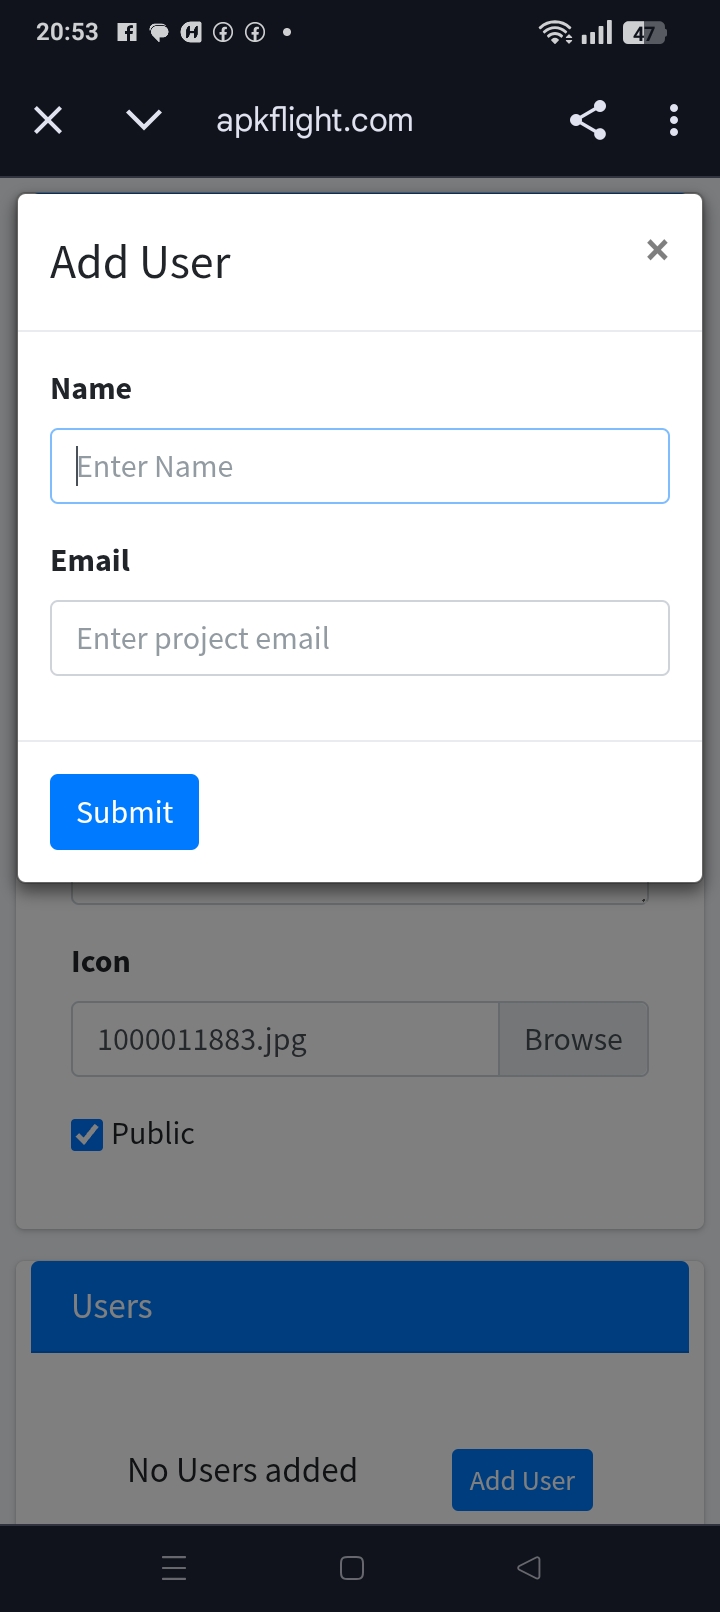Open the three-dot overflow menu
720x1612 pixels.
click(674, 120)
